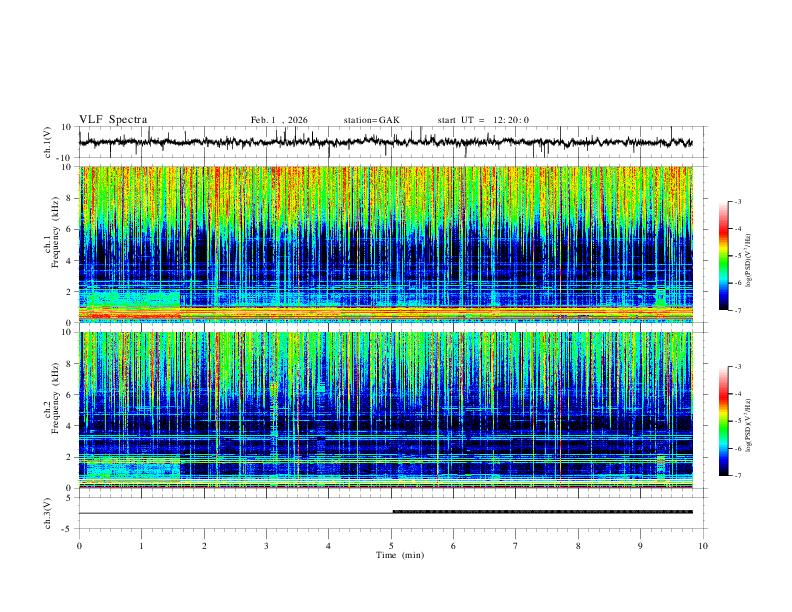Click time axis tick label "9"
792x612 pixels.
point(640,546)
